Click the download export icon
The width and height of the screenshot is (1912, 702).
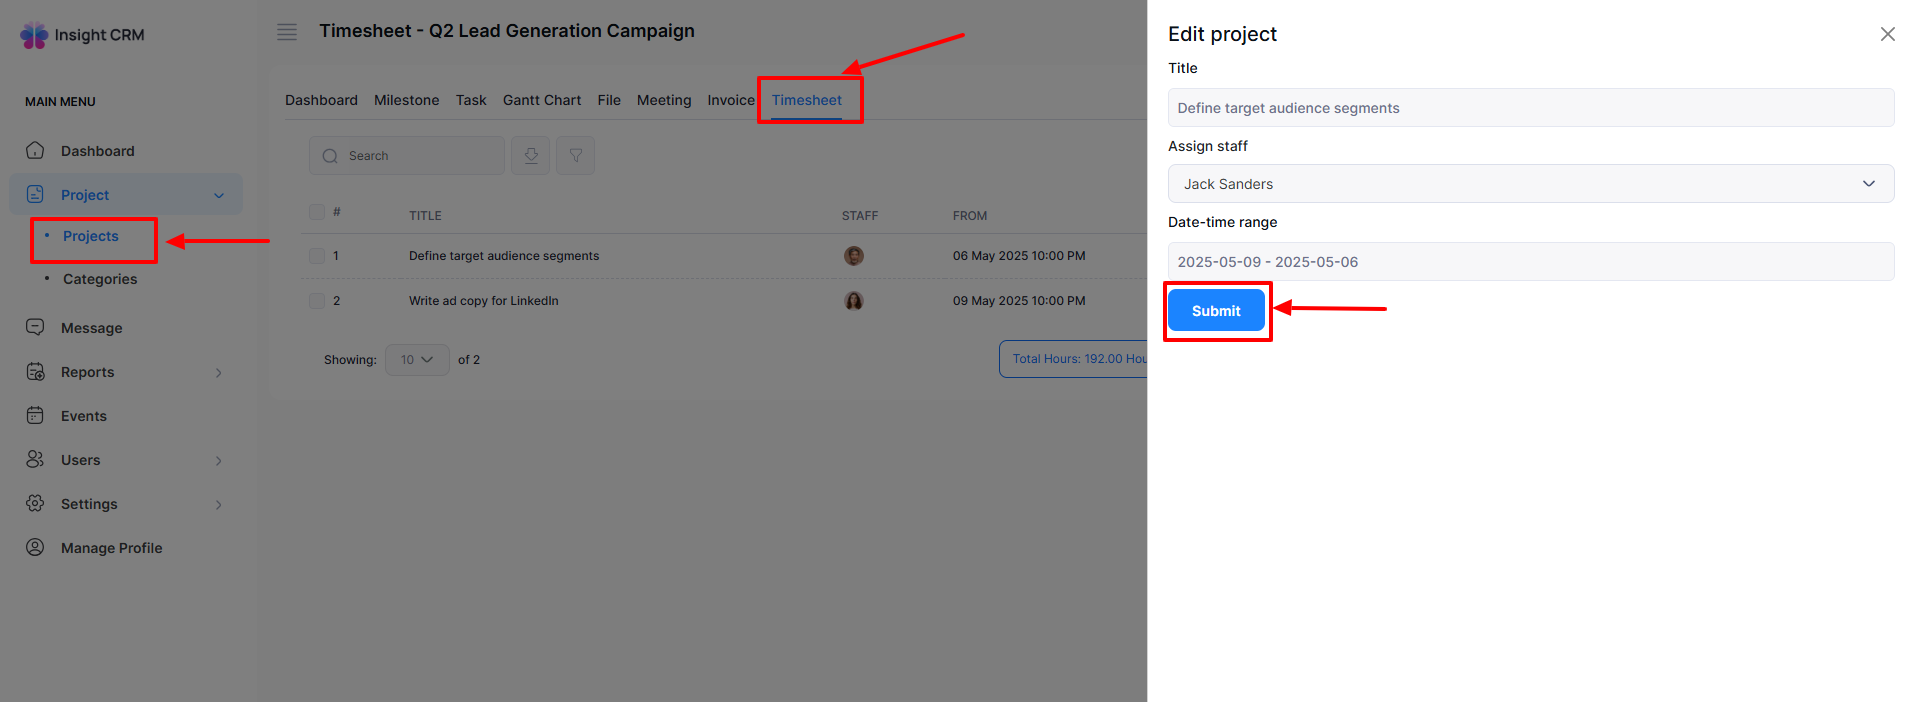pos(531,156)
